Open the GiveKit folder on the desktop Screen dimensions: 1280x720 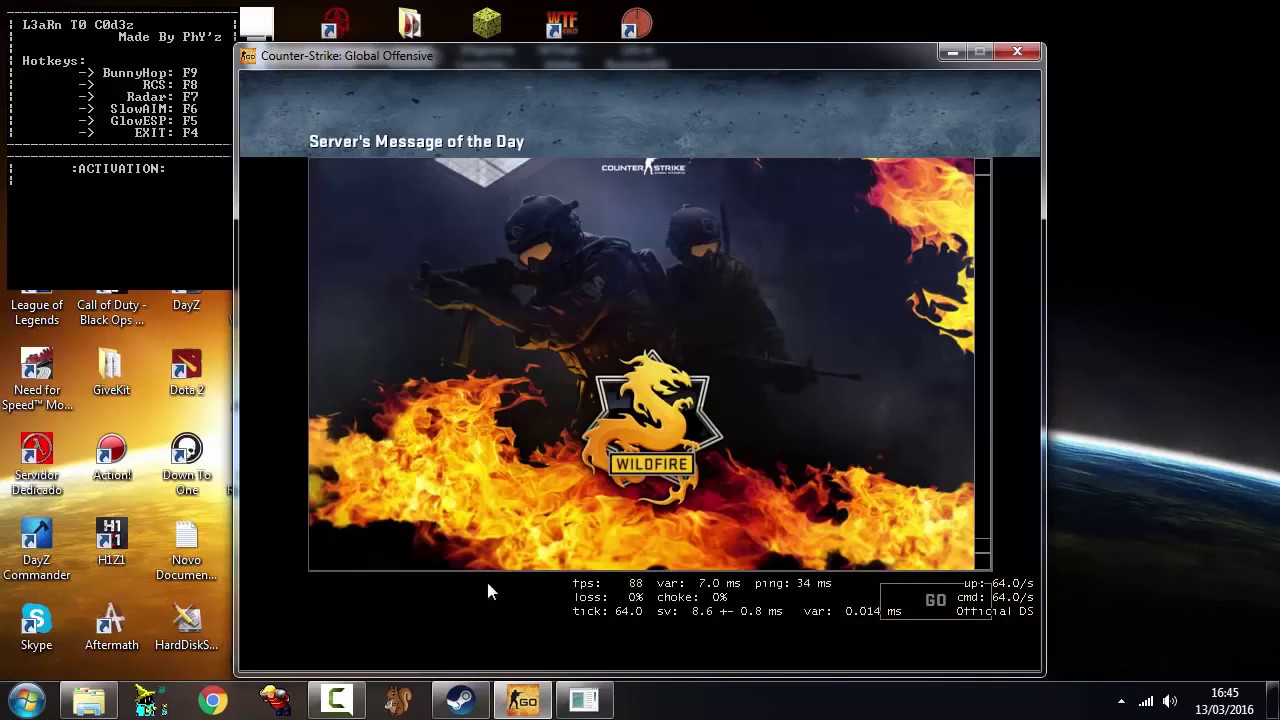coord(111,372)
